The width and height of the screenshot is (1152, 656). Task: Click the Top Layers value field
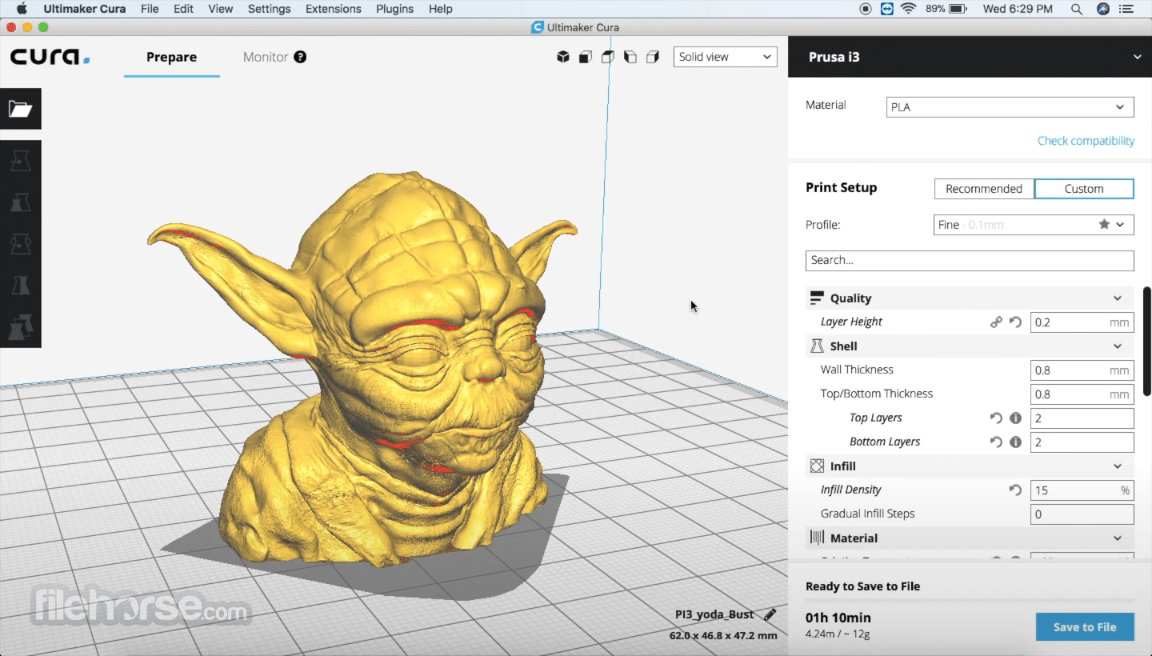coord(1081,418)
